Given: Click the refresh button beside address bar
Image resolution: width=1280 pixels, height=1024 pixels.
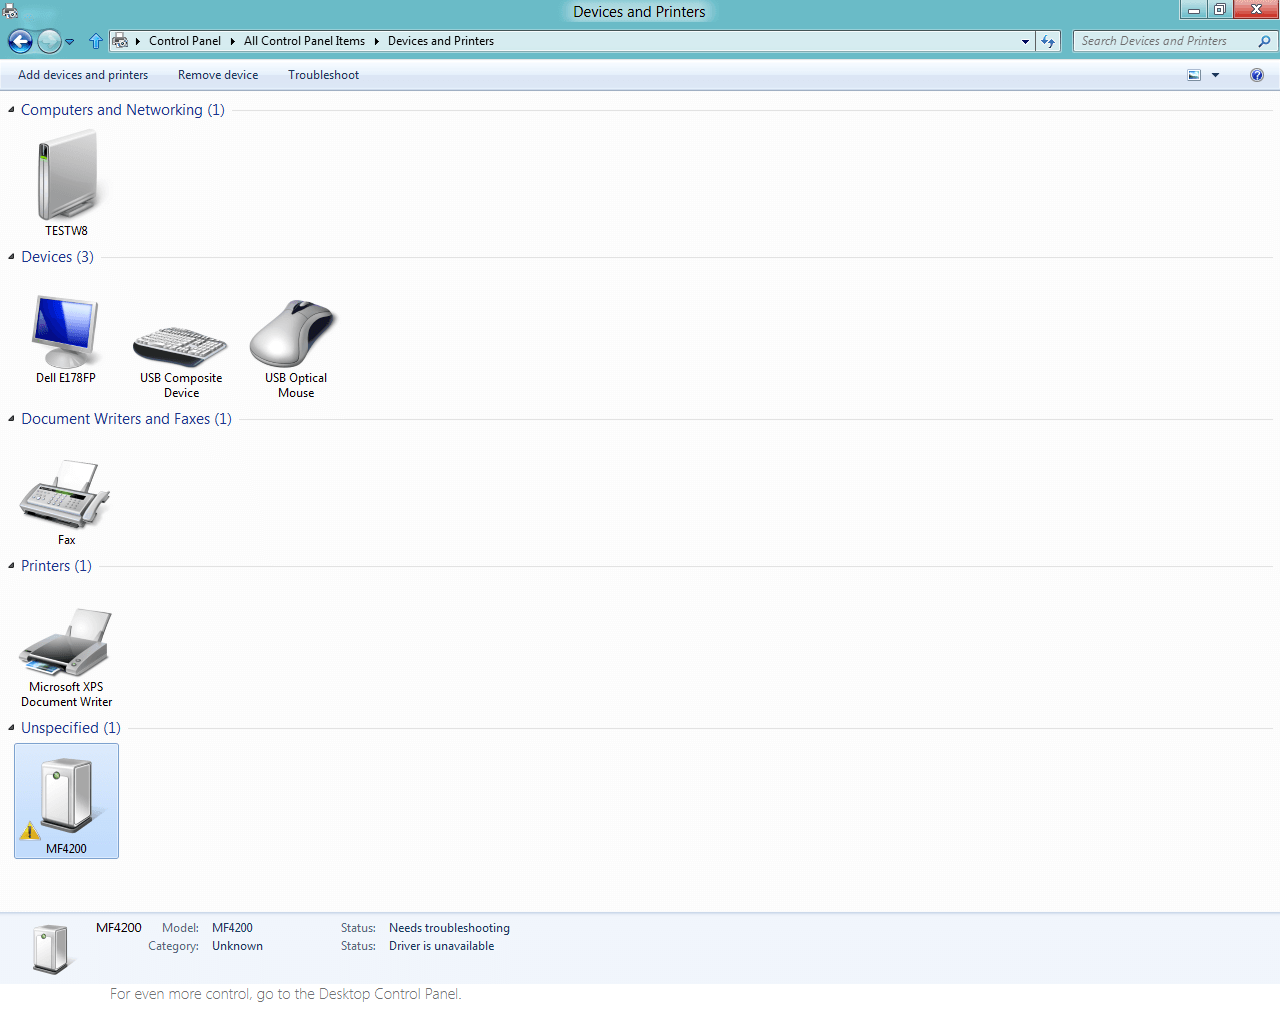Looking at the screenshot, I should (1048, 41).
